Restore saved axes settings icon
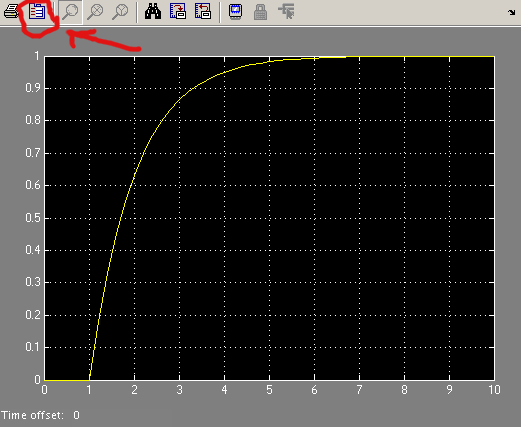 [203, 12]
